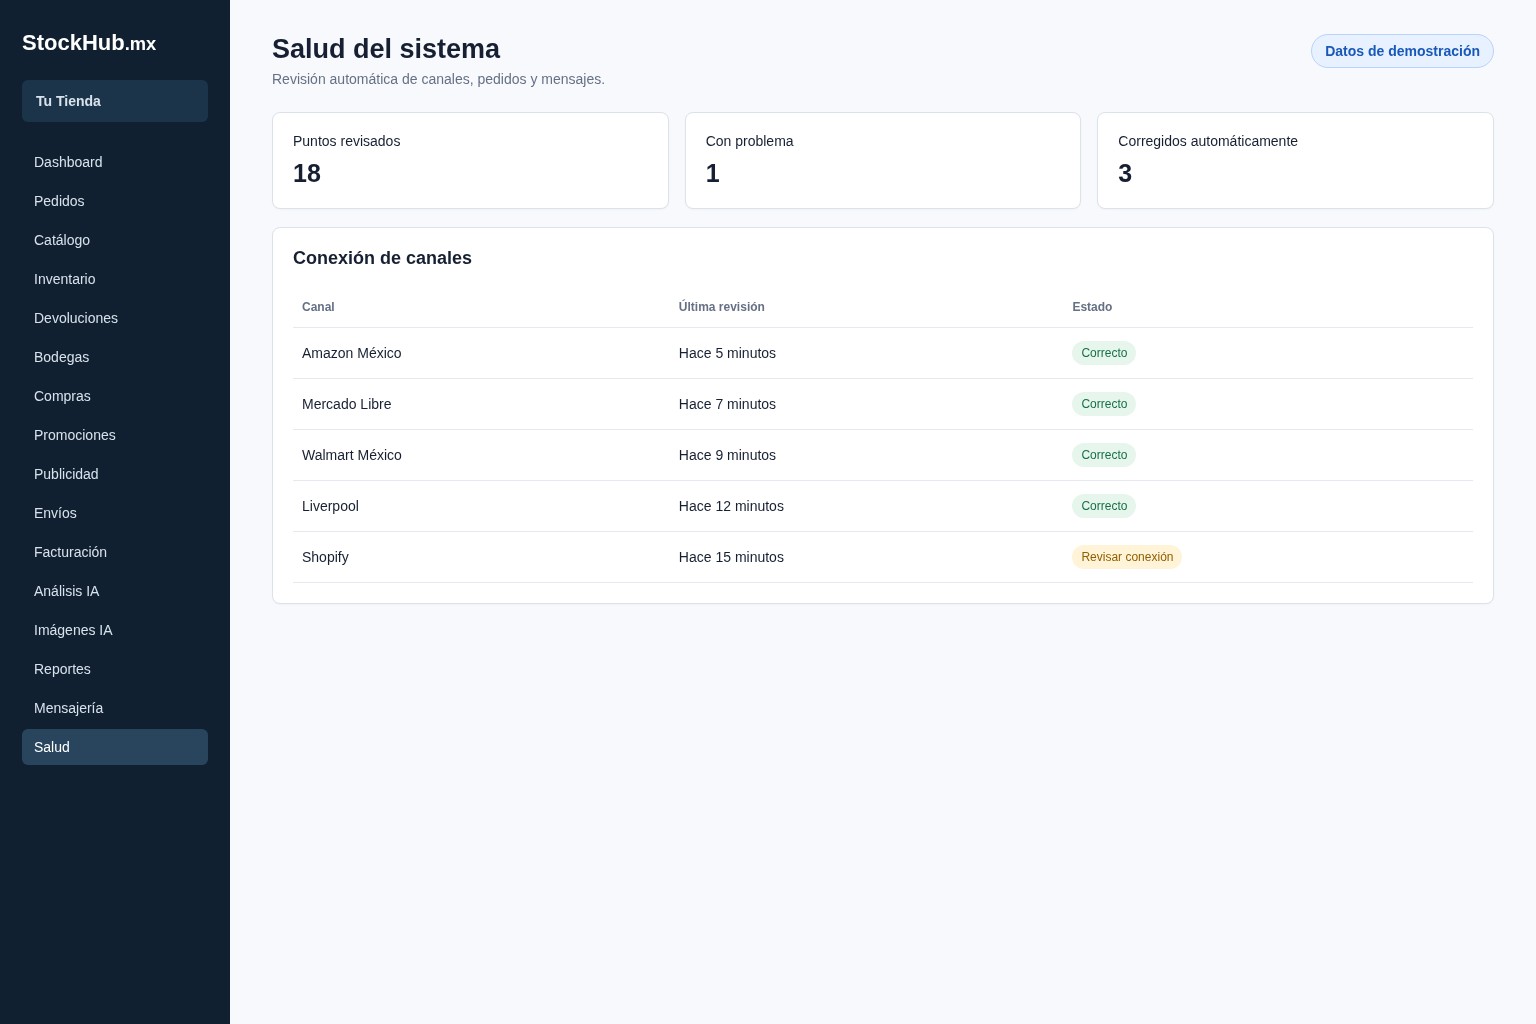Click the Última revisión column header
The image size is (1536, 1024).
(721, 307)
